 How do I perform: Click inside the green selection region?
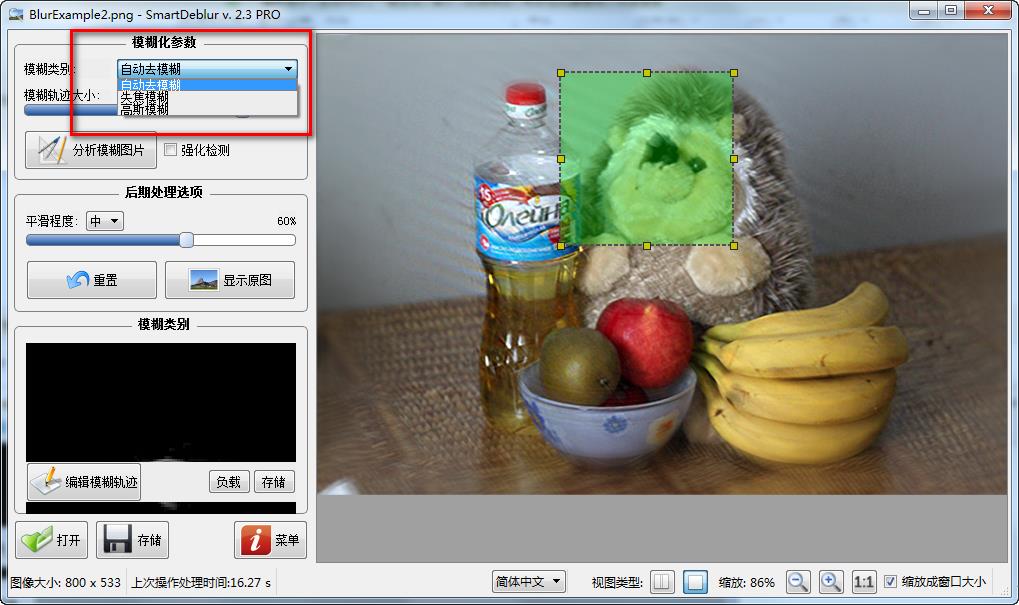pos(647,159)
